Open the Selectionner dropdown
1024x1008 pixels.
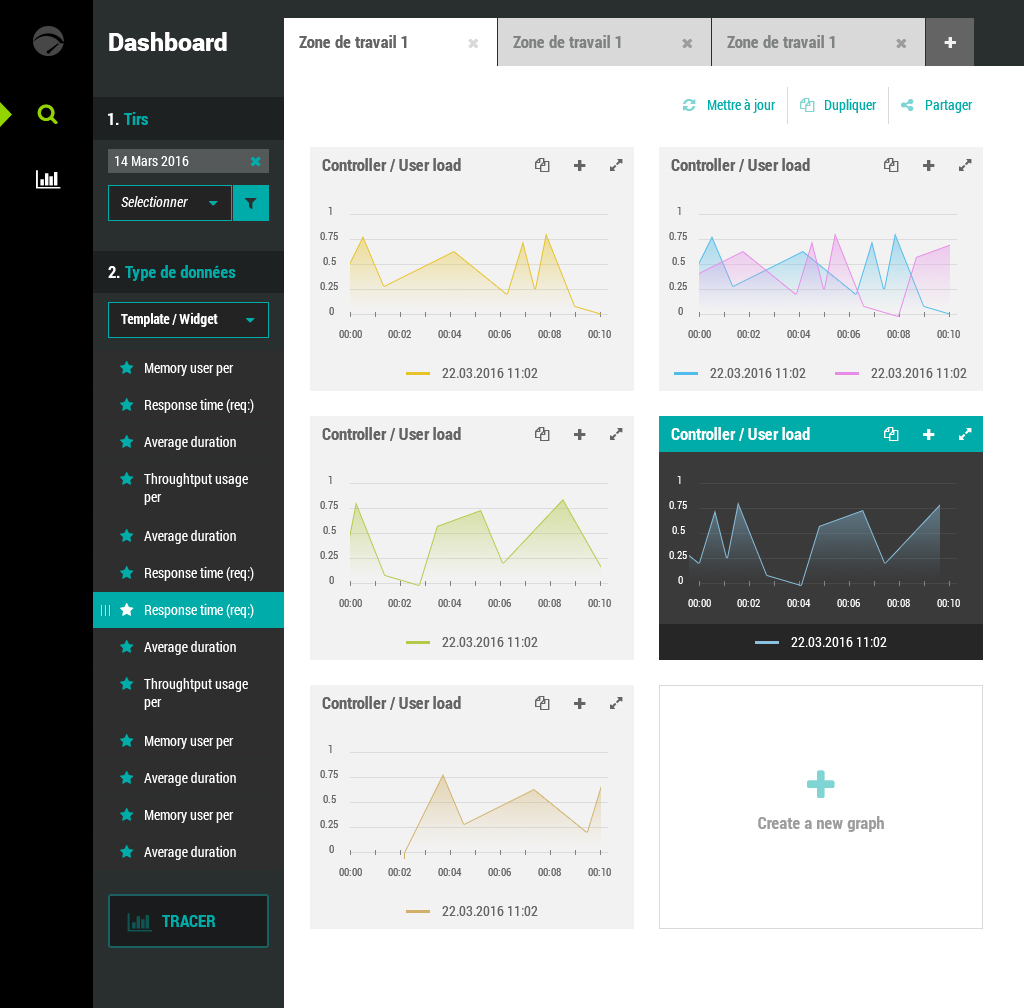pyautogui.click(x=169, y=203)
